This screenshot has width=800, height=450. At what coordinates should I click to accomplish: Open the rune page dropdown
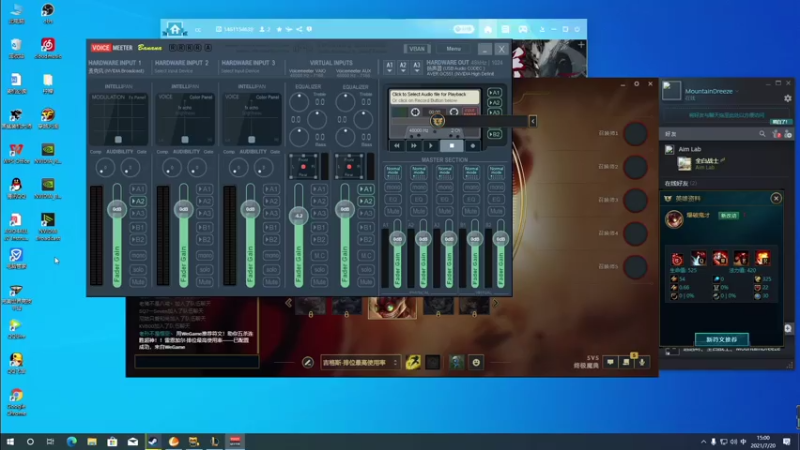[360, 362]
